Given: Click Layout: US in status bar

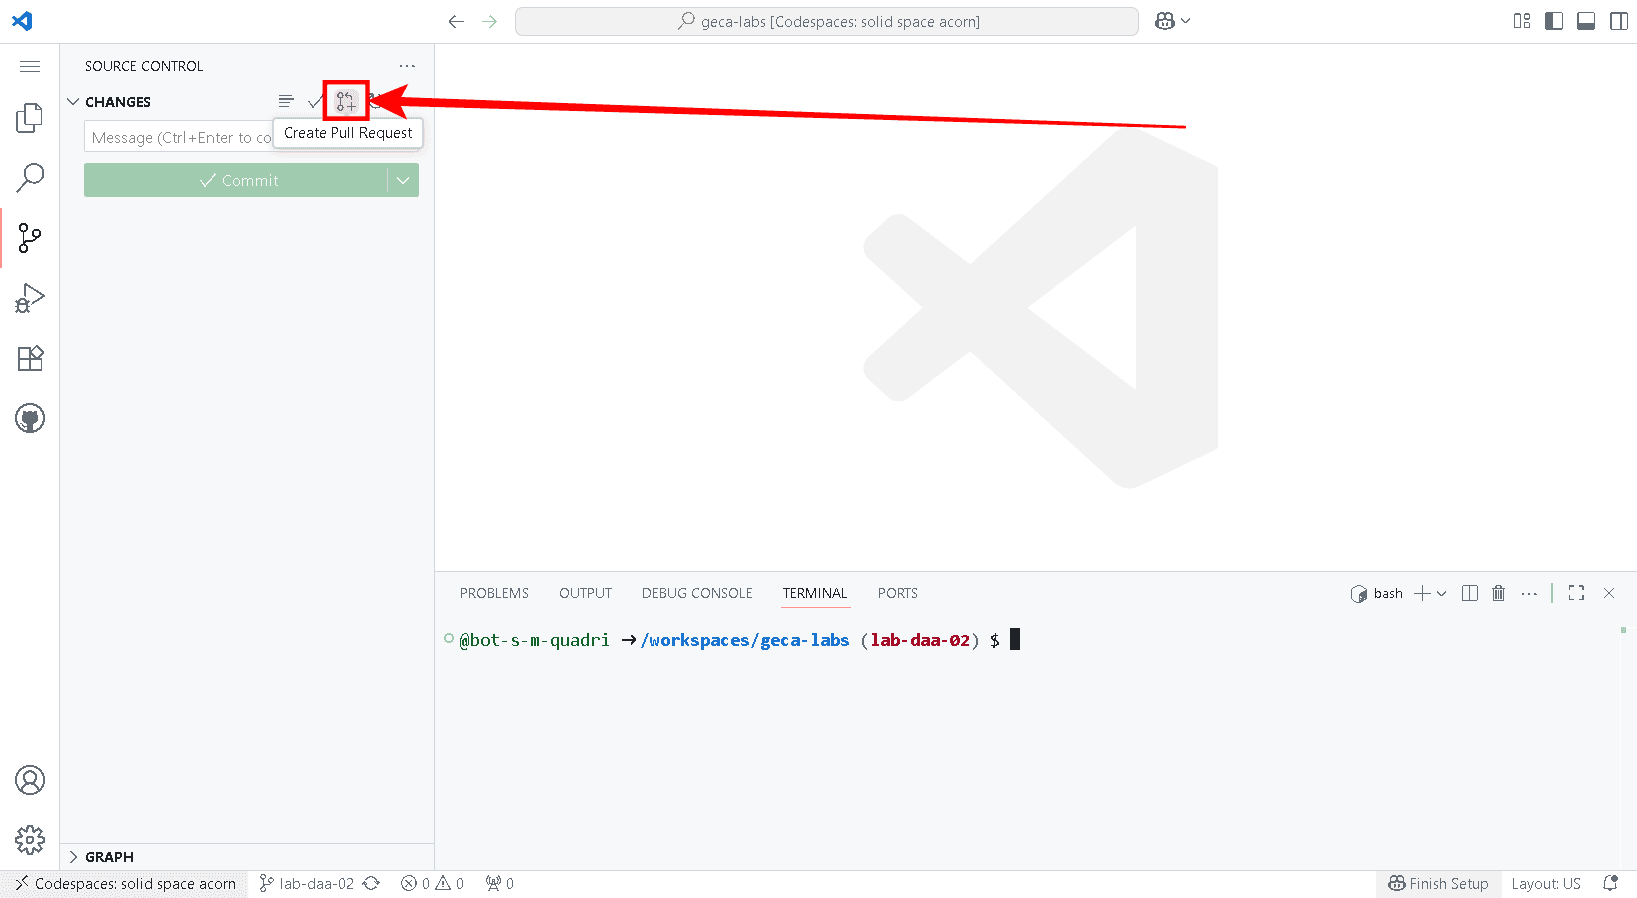Looking at the screenshot, I should coord(1546,884).
